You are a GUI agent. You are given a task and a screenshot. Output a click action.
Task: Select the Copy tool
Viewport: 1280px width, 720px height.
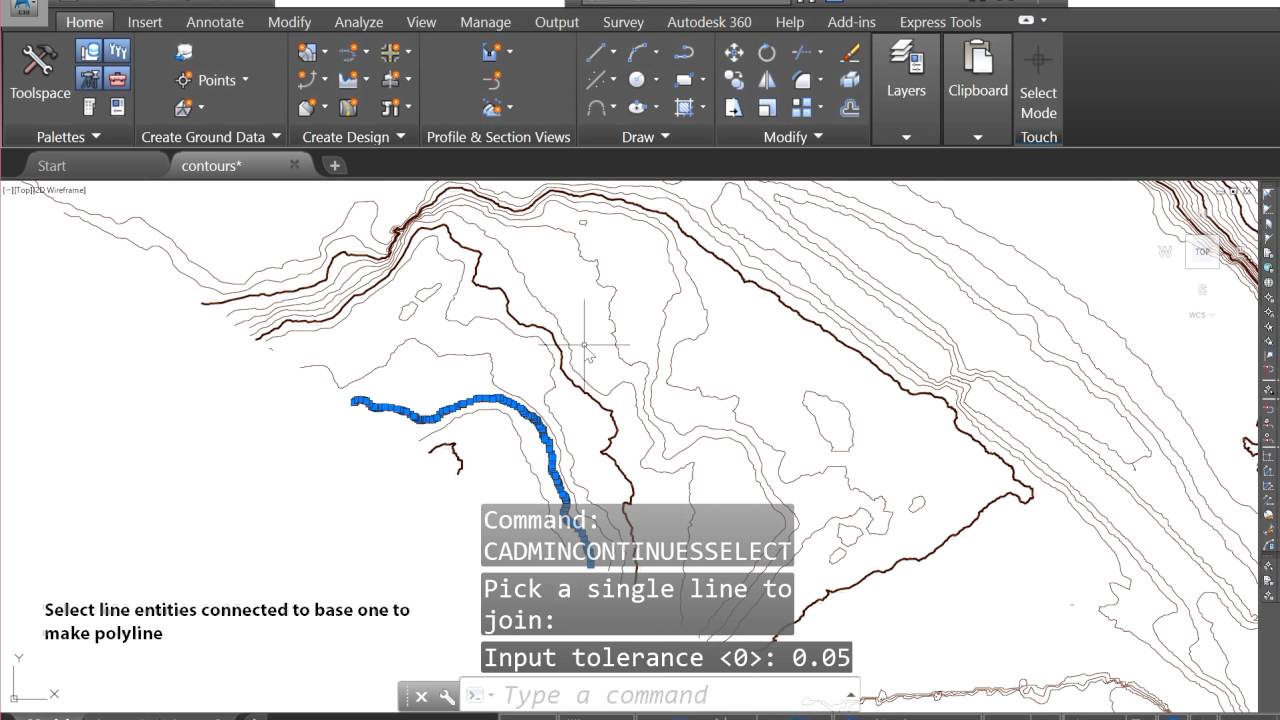734,80
